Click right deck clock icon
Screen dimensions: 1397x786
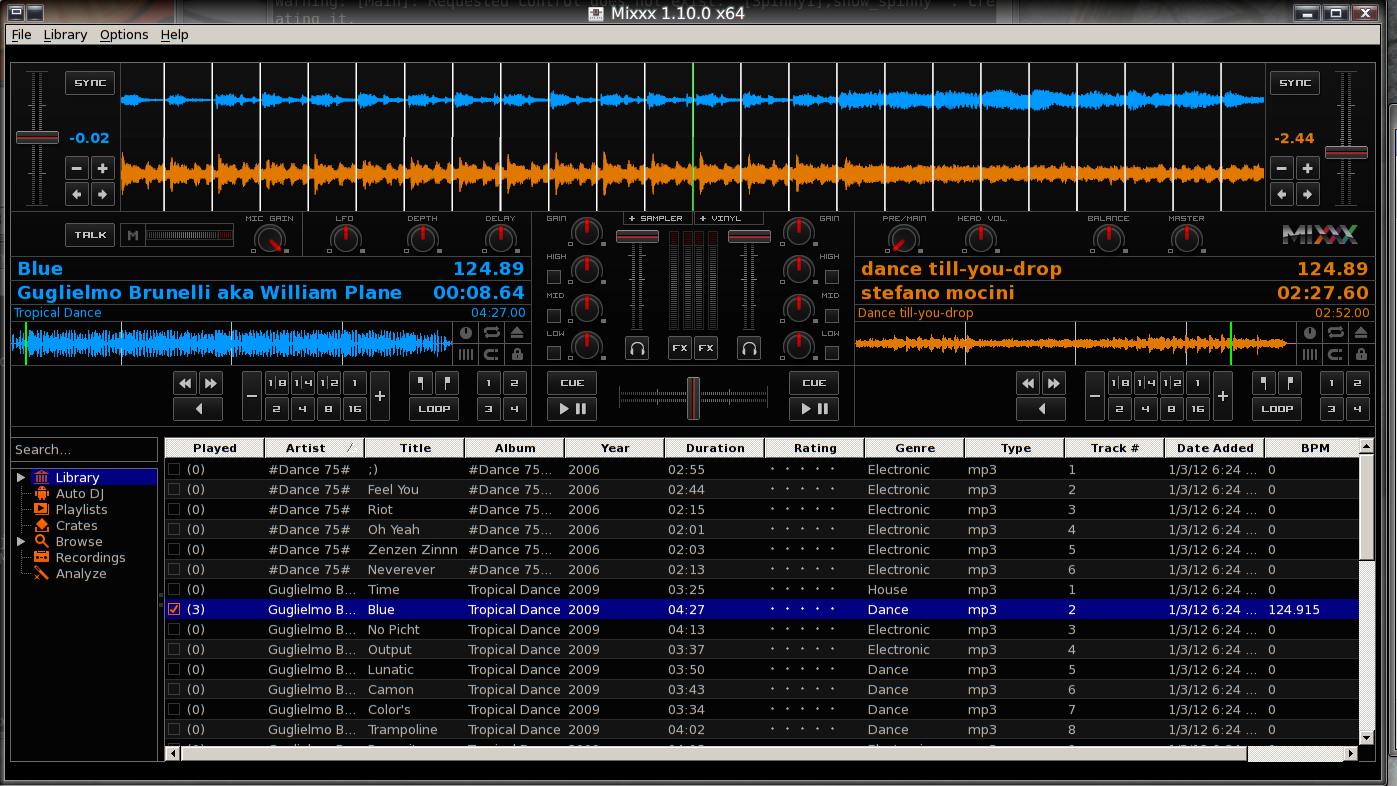[1310, 332]
